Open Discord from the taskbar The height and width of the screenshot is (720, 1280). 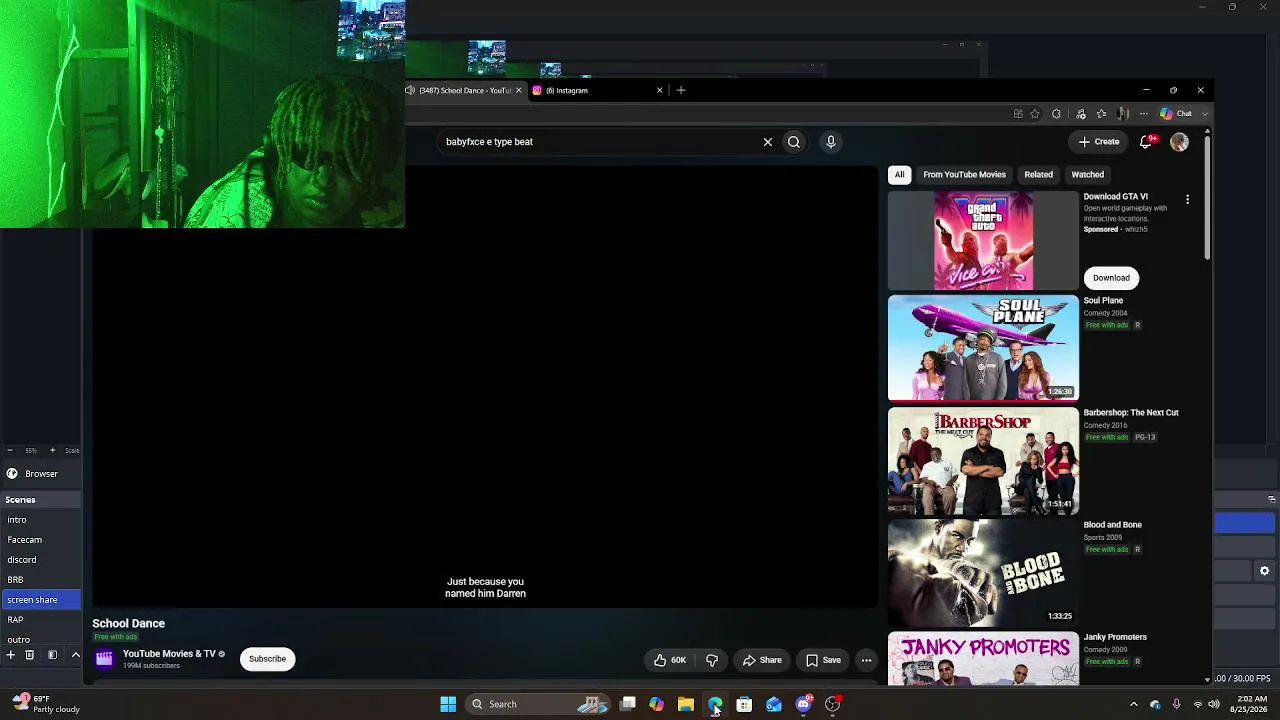point(803,704)
